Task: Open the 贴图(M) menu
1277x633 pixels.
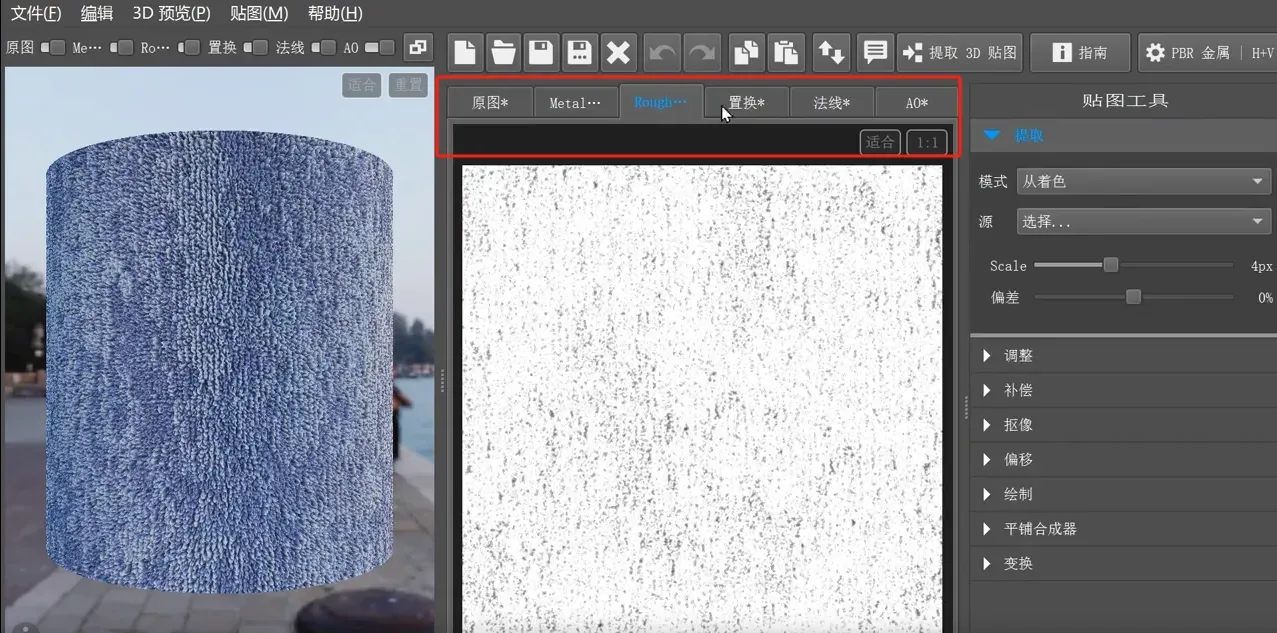Action: click(x=259, y=14)
